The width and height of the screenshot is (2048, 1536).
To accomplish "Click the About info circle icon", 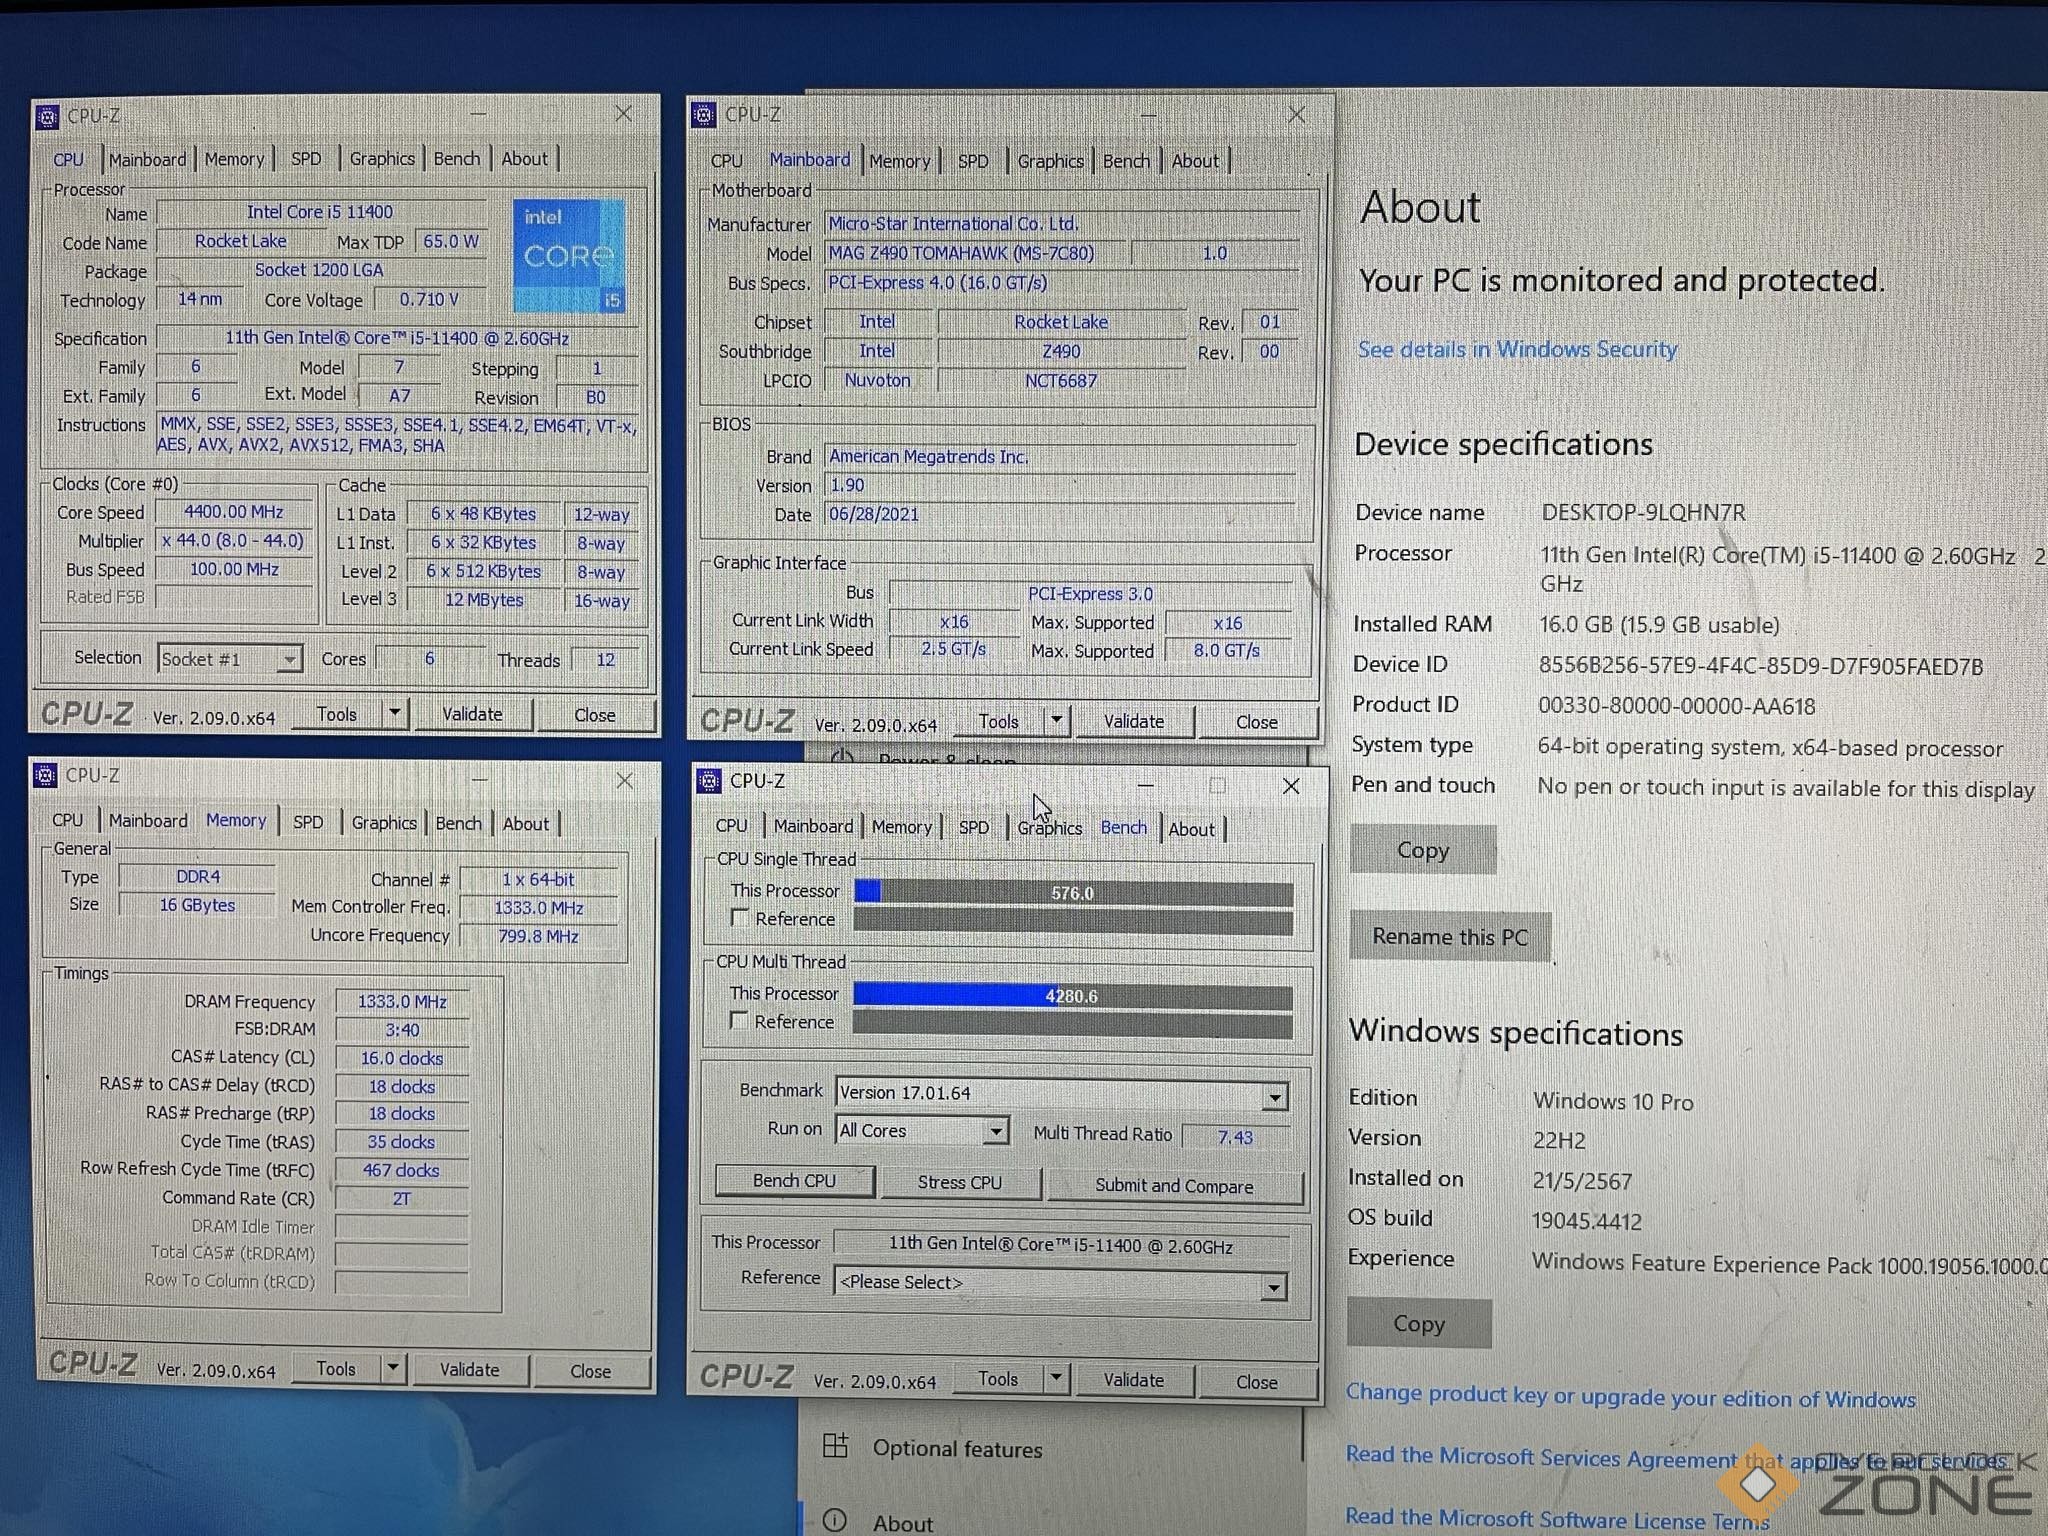I will pyautogui.click(x=835, y=1521).
